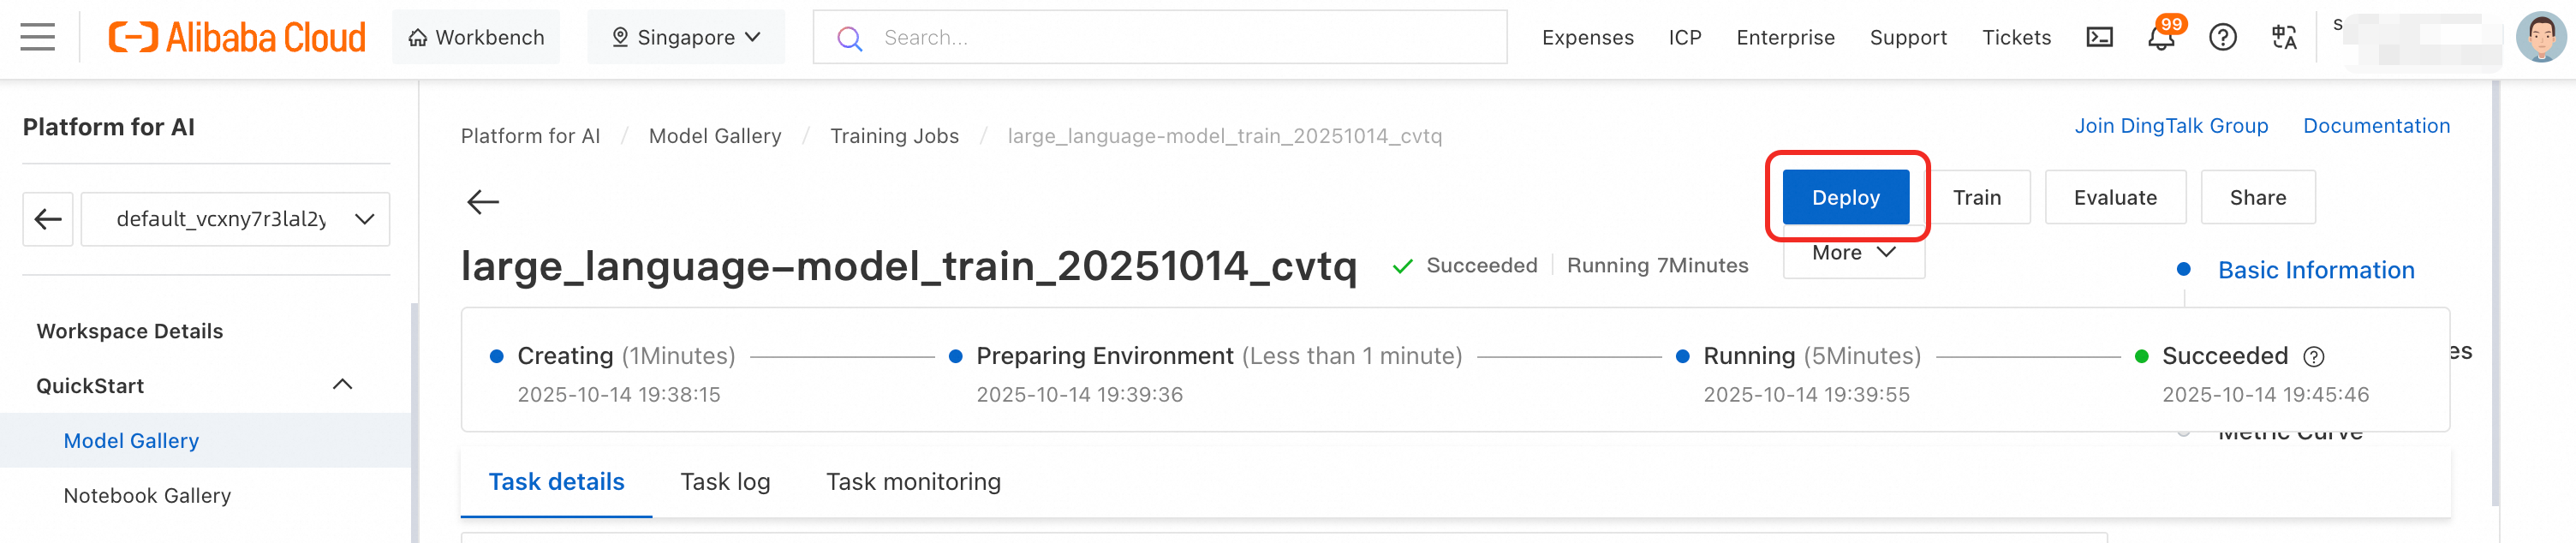Open the hamburger navigation menu
The width and height of the screenshot is (2576, 543).
tap(38, 38)
